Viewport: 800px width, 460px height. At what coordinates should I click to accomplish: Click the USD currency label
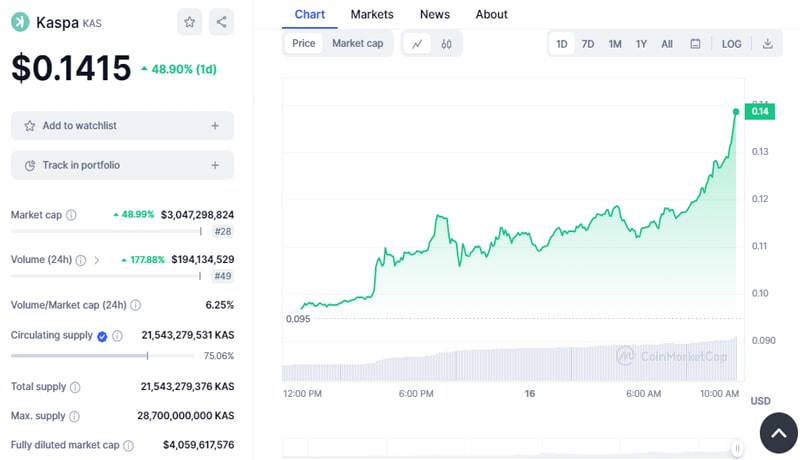click(x=760, y=401)
